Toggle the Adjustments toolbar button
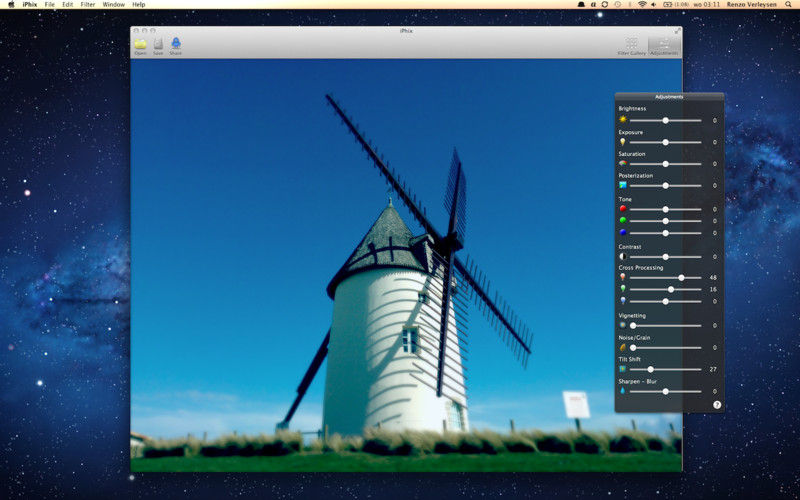This screenshot has width=800, height=500. point(664,46)
